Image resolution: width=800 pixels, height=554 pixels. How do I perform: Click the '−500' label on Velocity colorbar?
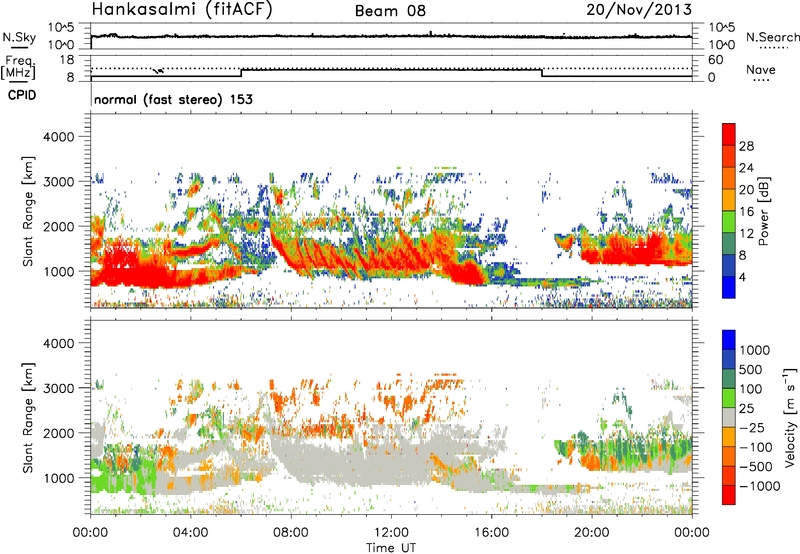click(x=756, y=467)
